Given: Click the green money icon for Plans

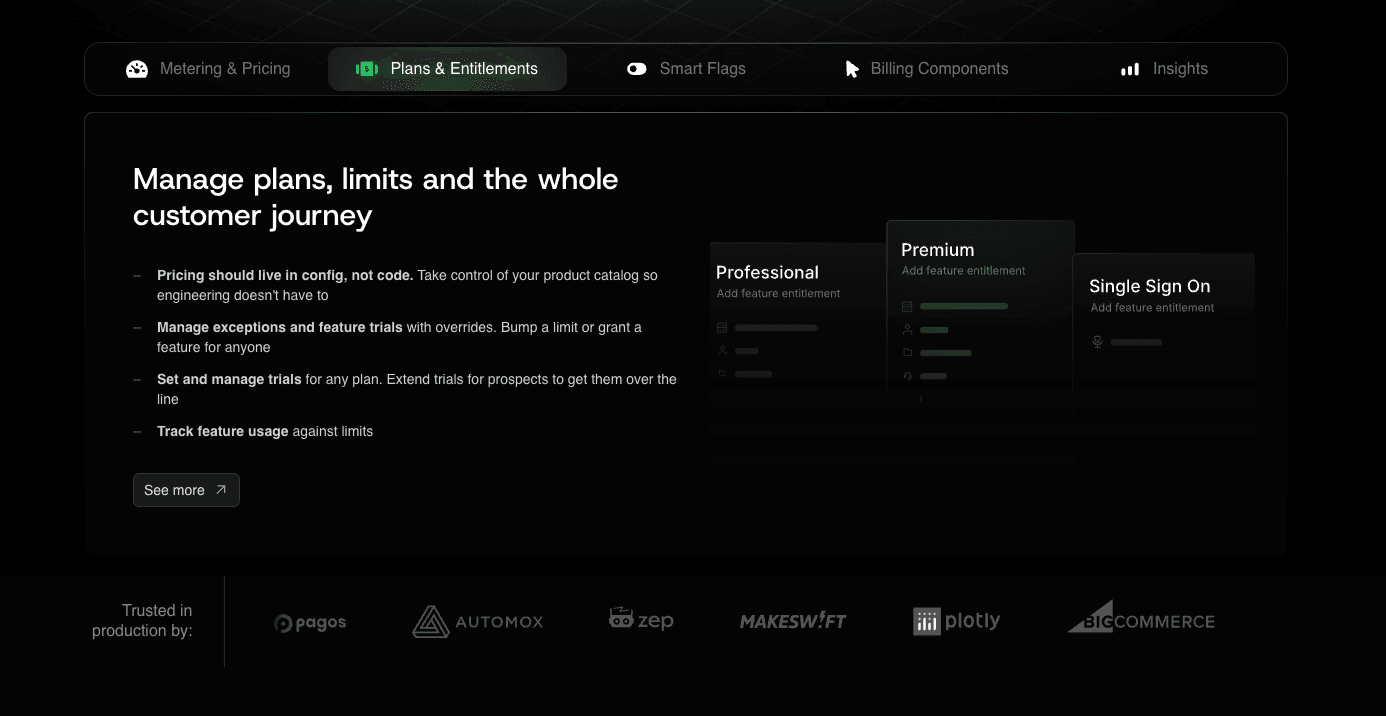Looking at the screenshot, I should pos(367,69).
